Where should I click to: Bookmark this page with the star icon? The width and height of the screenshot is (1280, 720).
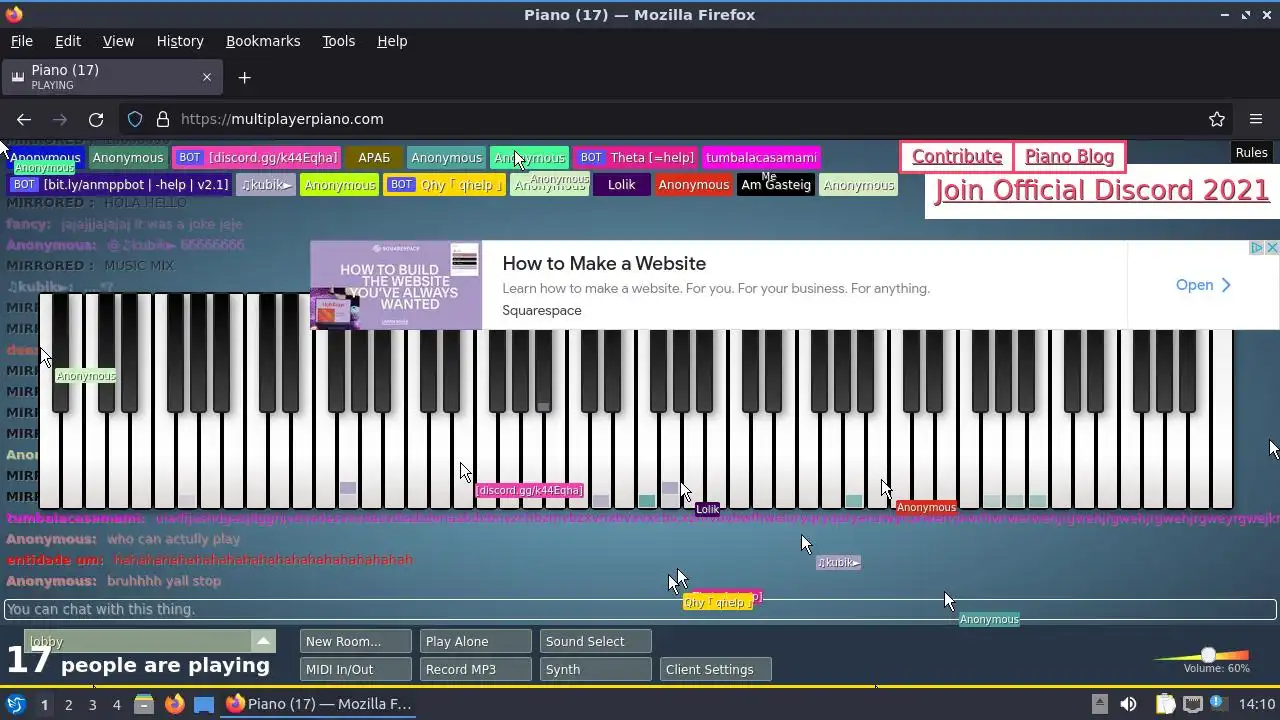(x=1217, y=119)
